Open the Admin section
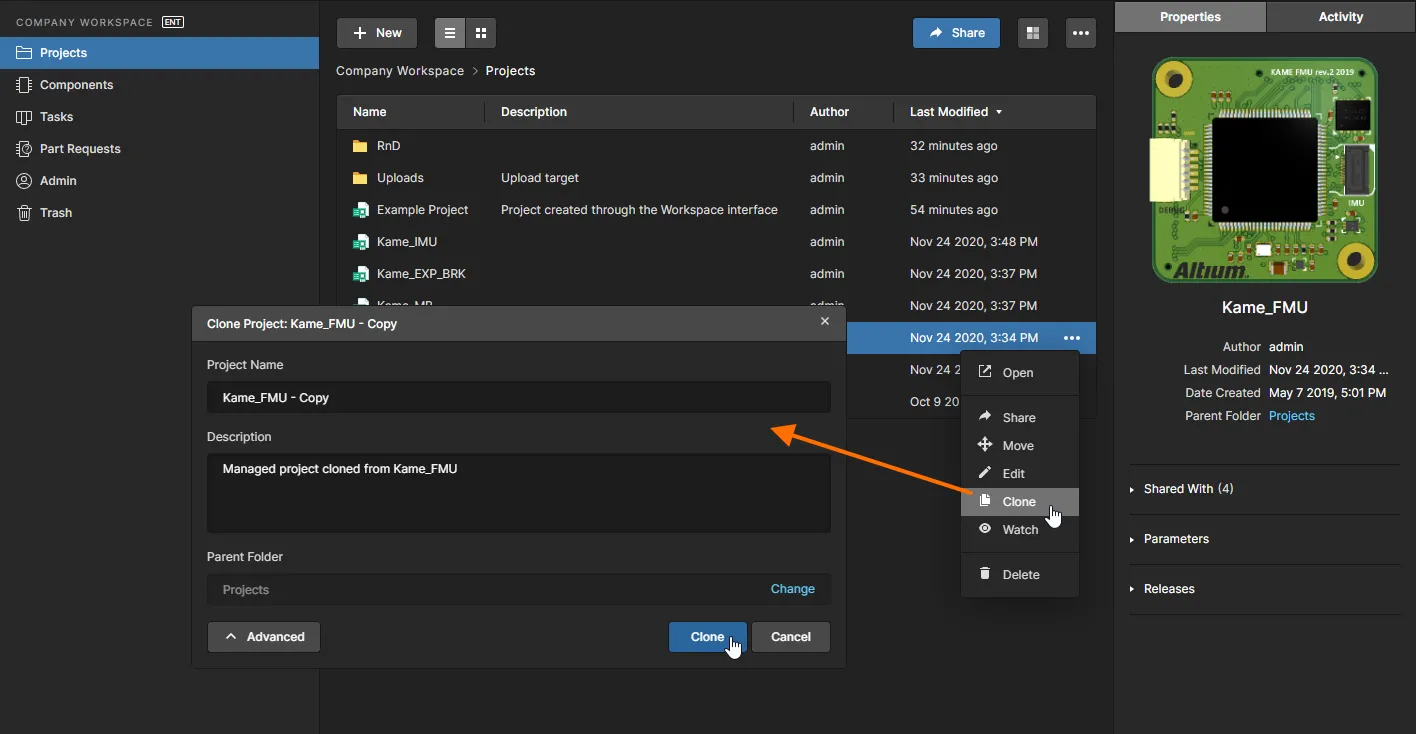1416x734 pixels. pyautogui.click(x=159, y=181)
